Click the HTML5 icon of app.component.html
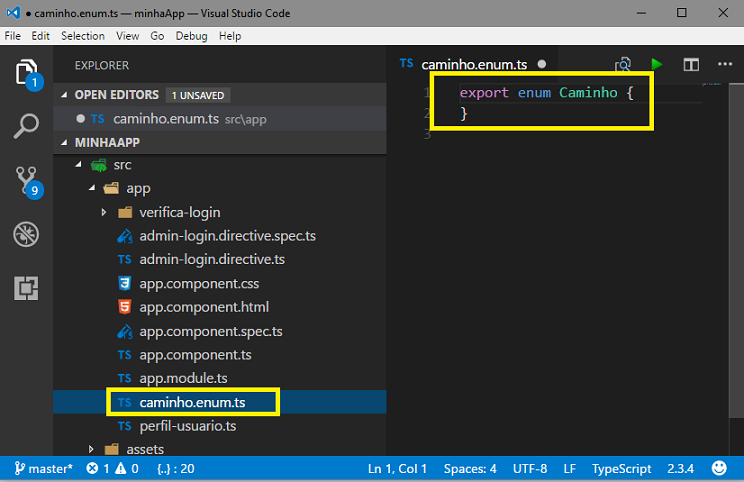The height and width of the screenshot is (482, 744). pyautogui.click(x=124, y=307)
